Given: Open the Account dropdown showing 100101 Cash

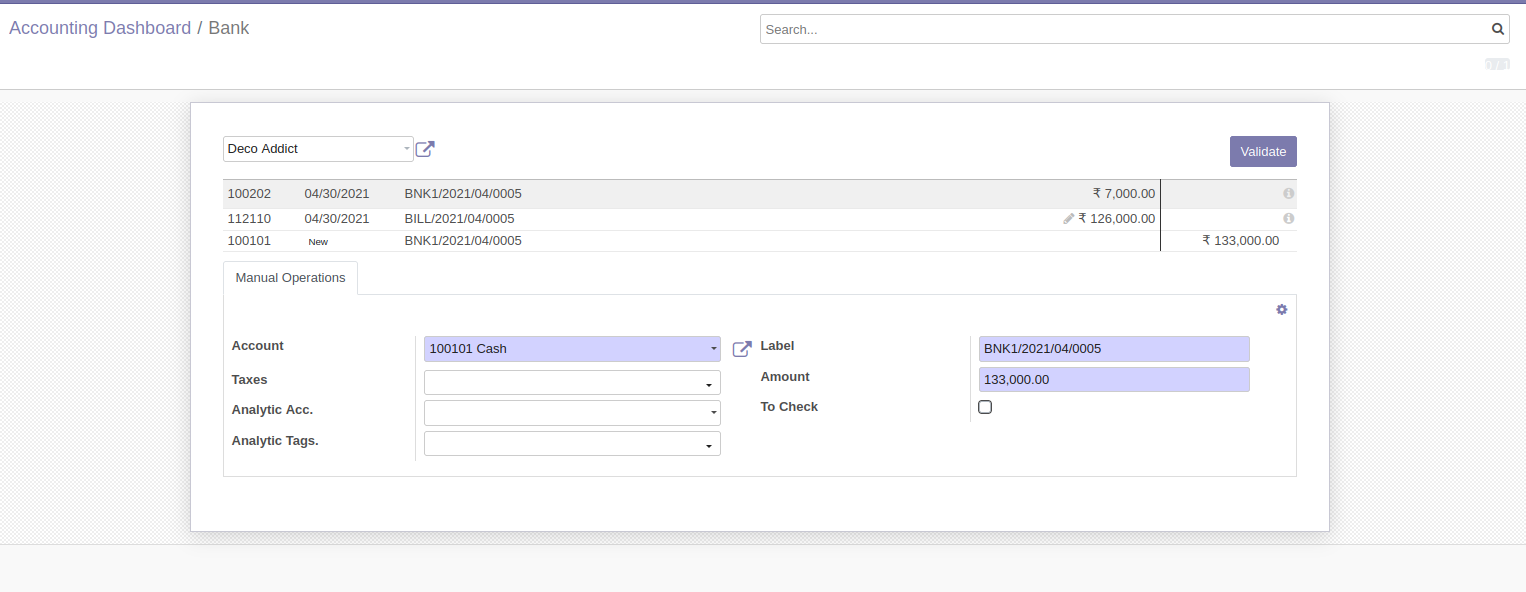Looking at the screenshot, I should pos(713,349).
